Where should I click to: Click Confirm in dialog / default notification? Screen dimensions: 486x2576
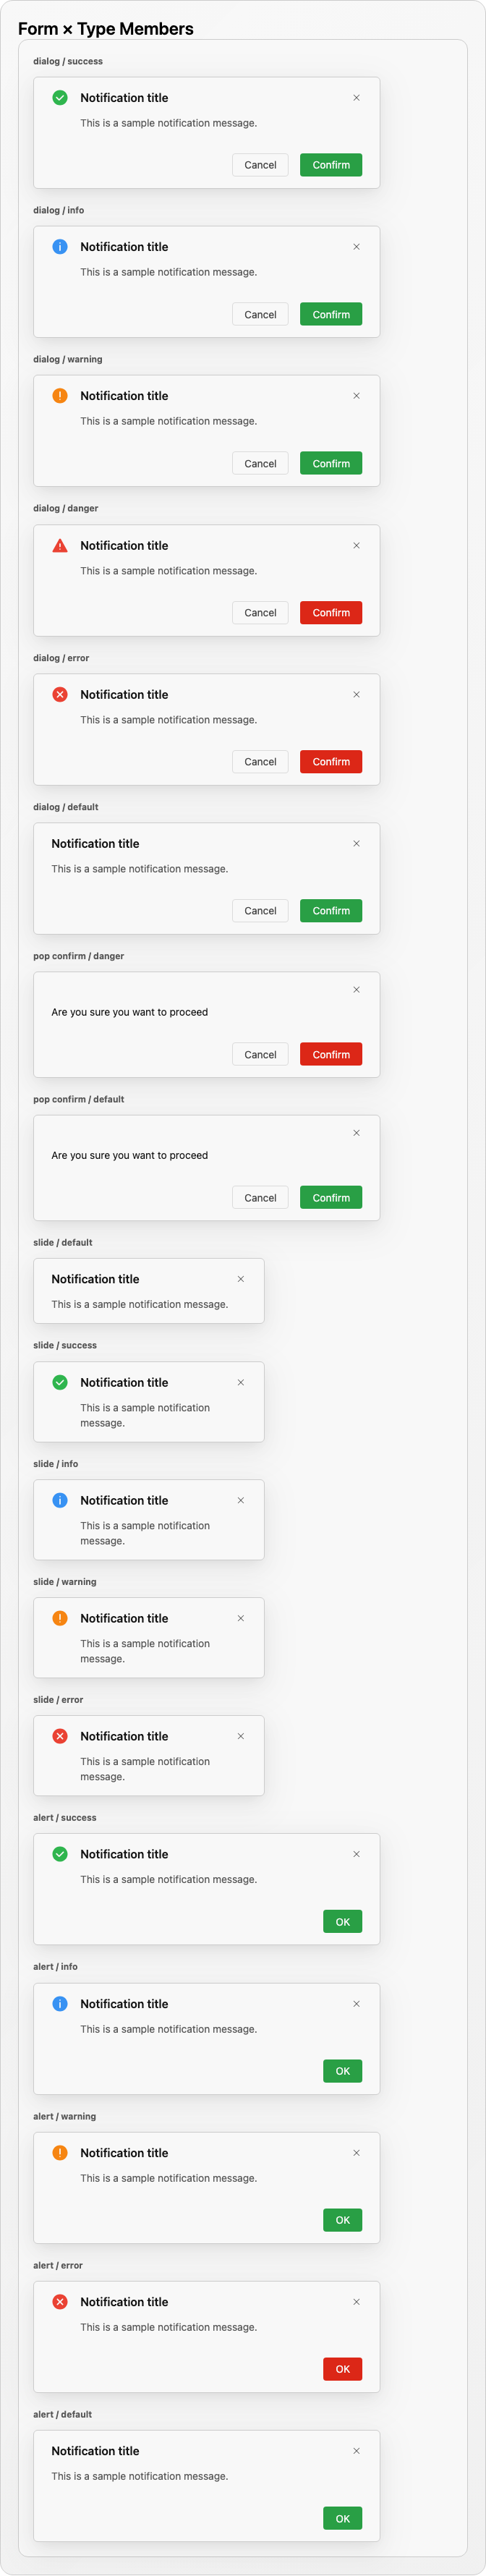tap(331, 910)
